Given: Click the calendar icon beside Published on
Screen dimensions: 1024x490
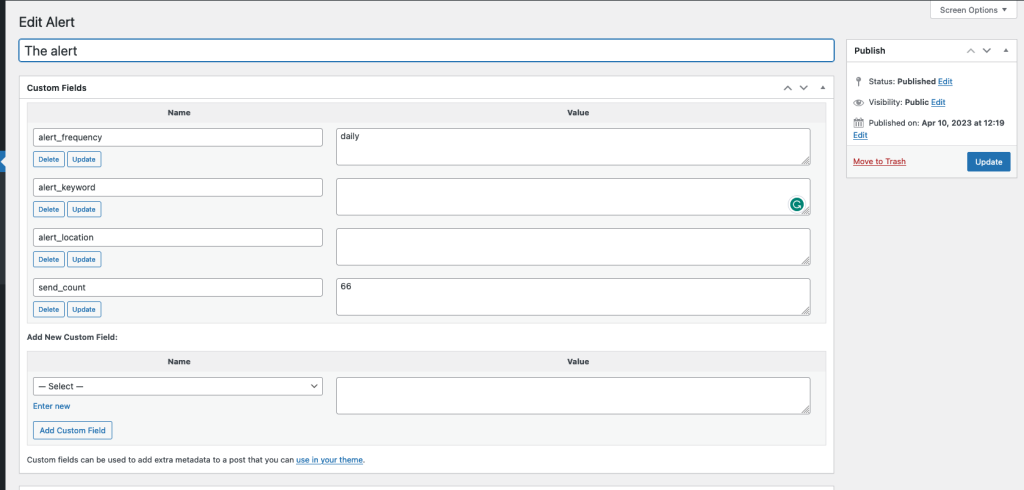Looking at the screenshot, I should click(x=858, y=123).
